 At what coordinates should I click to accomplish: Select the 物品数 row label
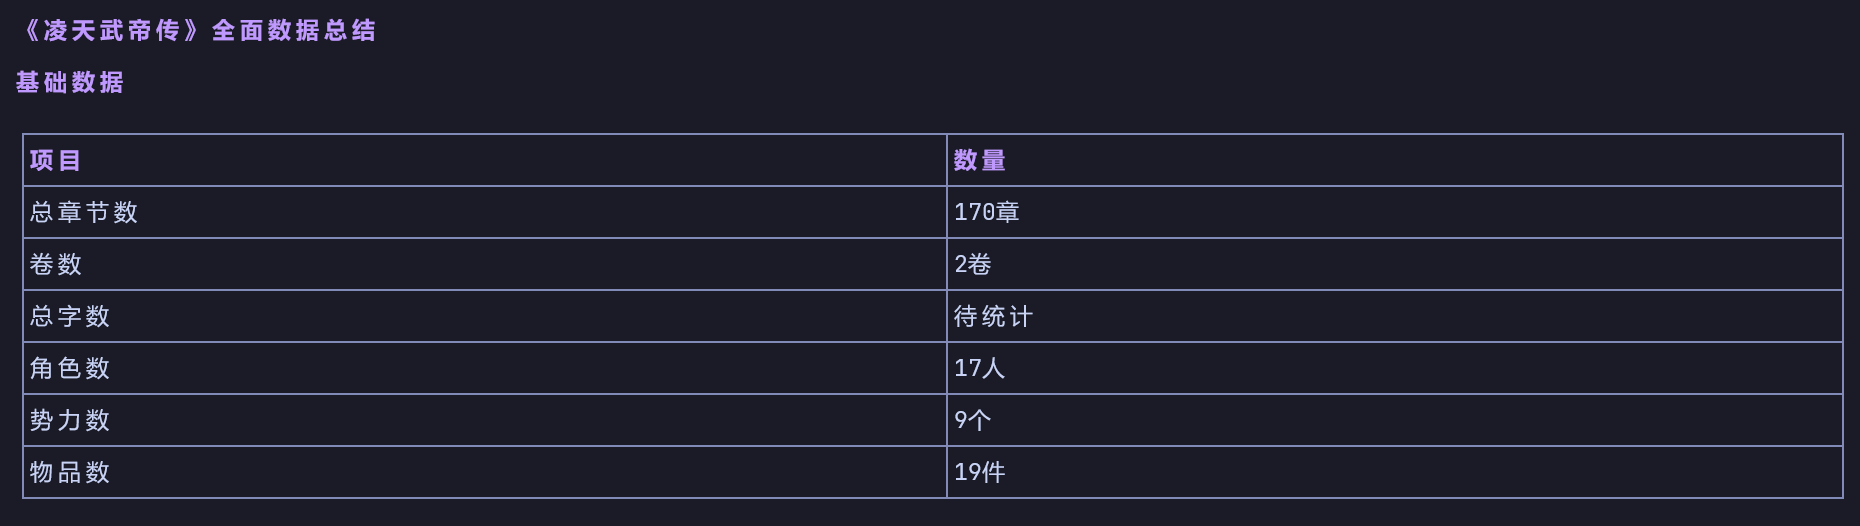pyautogui.click(x=70, y=472)
